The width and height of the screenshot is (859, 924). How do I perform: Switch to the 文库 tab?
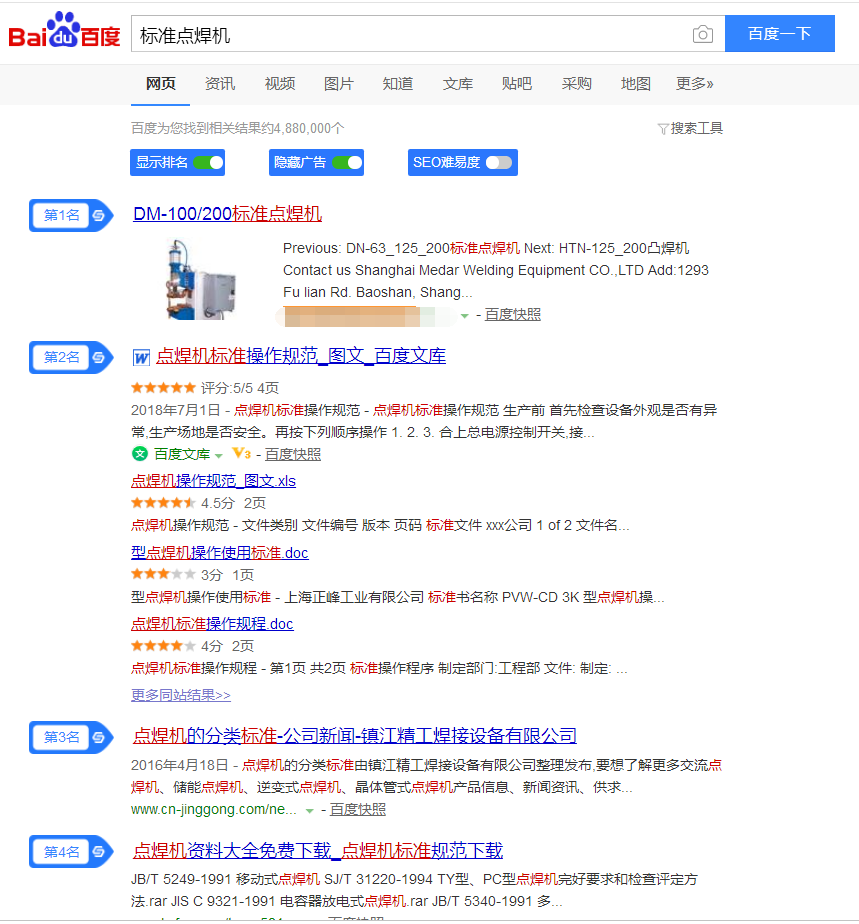coord(457,84)
